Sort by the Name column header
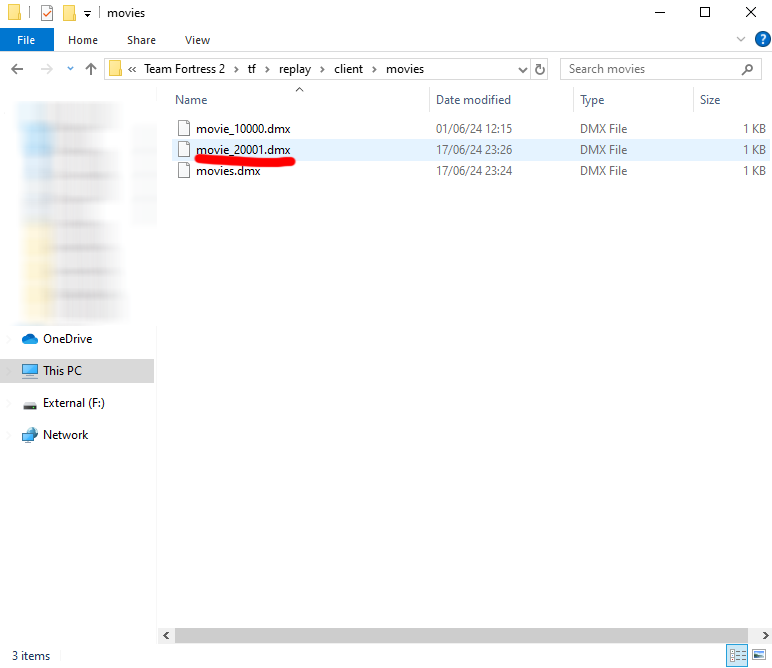The height and width of the screenshot is (668, 772). pyautogui.click(x=191, y=100)
